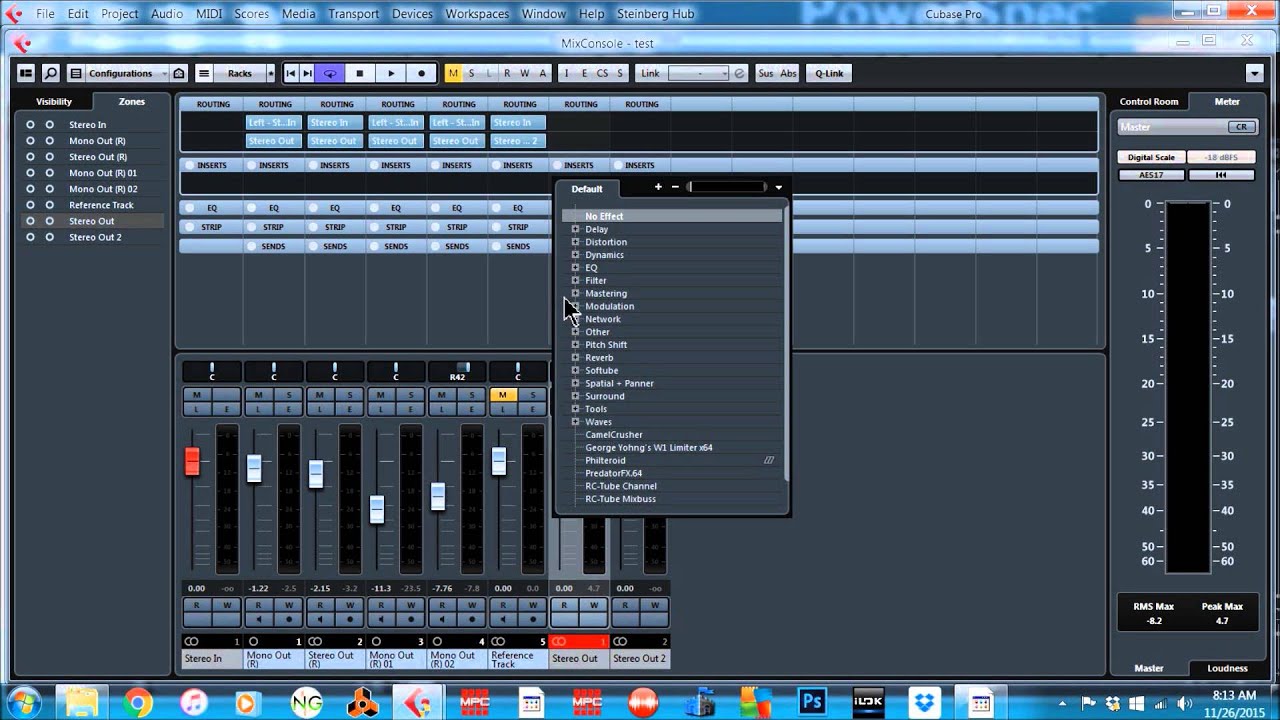The image size is (1280, 720).
Task: Click the plus icon in effect selector
Action: pos(658,187)
